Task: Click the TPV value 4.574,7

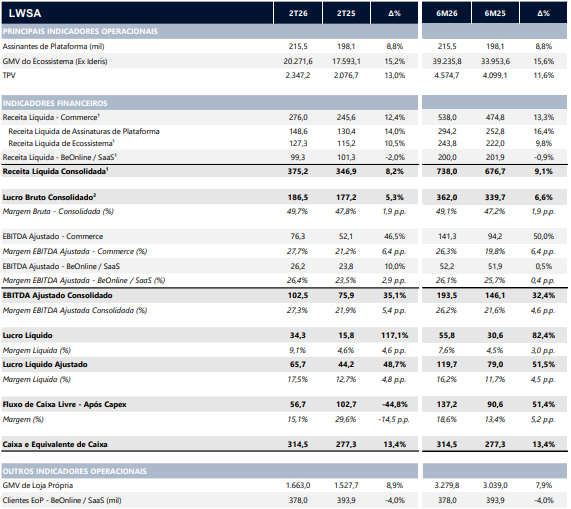Action: tap(447, 75)
